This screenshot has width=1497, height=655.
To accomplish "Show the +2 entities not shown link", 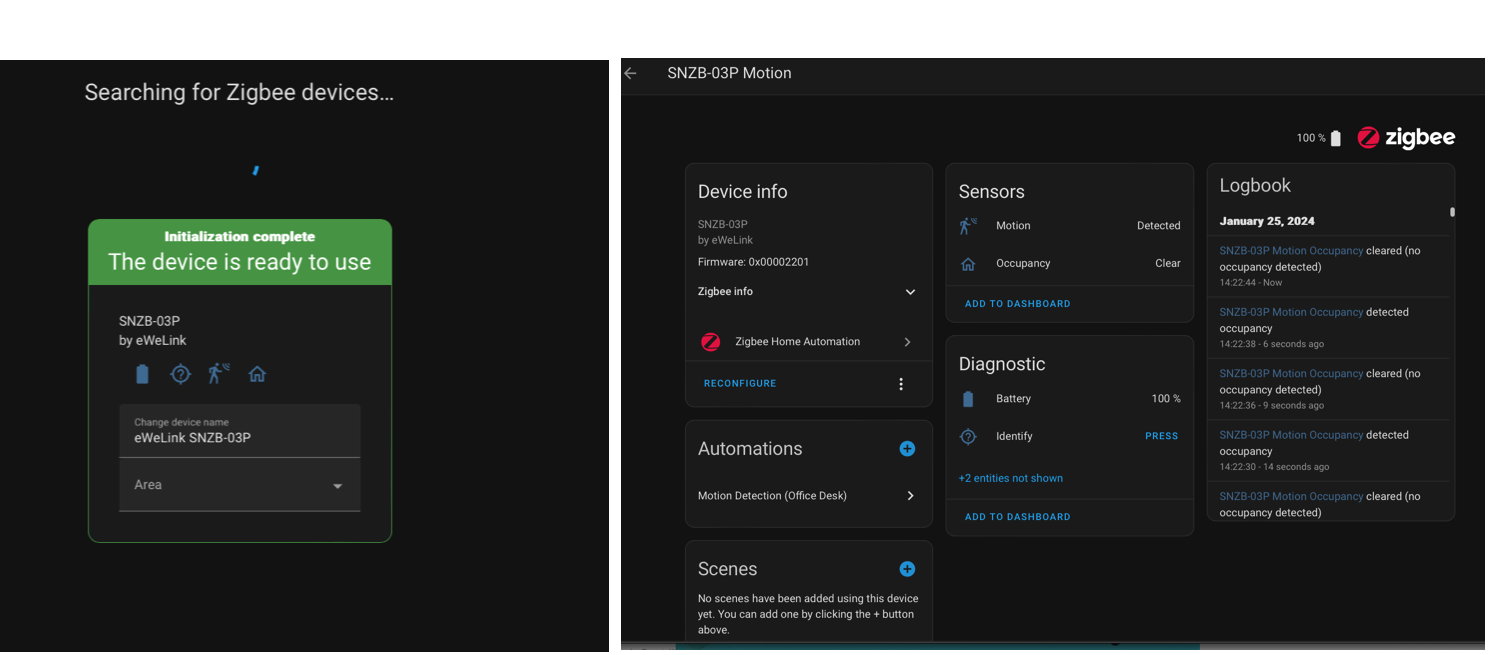I will pos(1010,478).
